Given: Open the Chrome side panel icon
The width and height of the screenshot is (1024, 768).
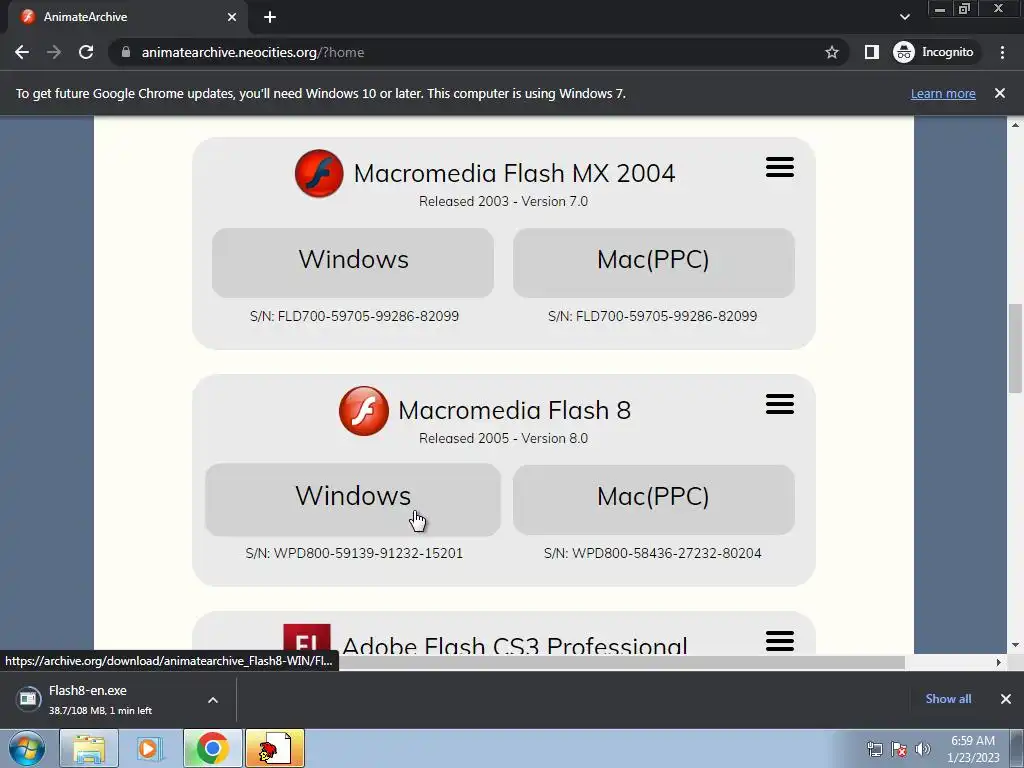Looking at the screenshot, I should pos(872,52).
